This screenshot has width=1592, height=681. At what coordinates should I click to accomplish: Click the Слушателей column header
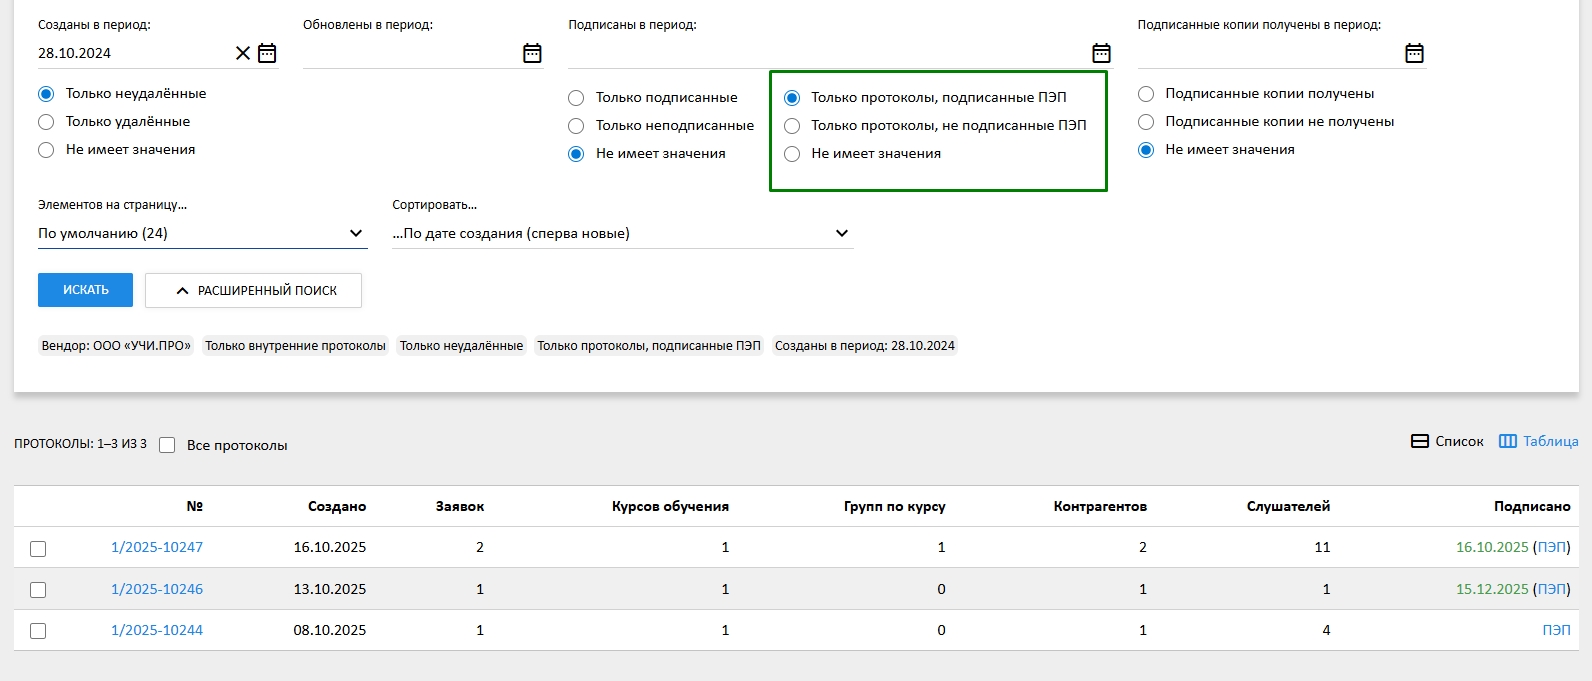pyautogui.click(x=1288, y=506)
